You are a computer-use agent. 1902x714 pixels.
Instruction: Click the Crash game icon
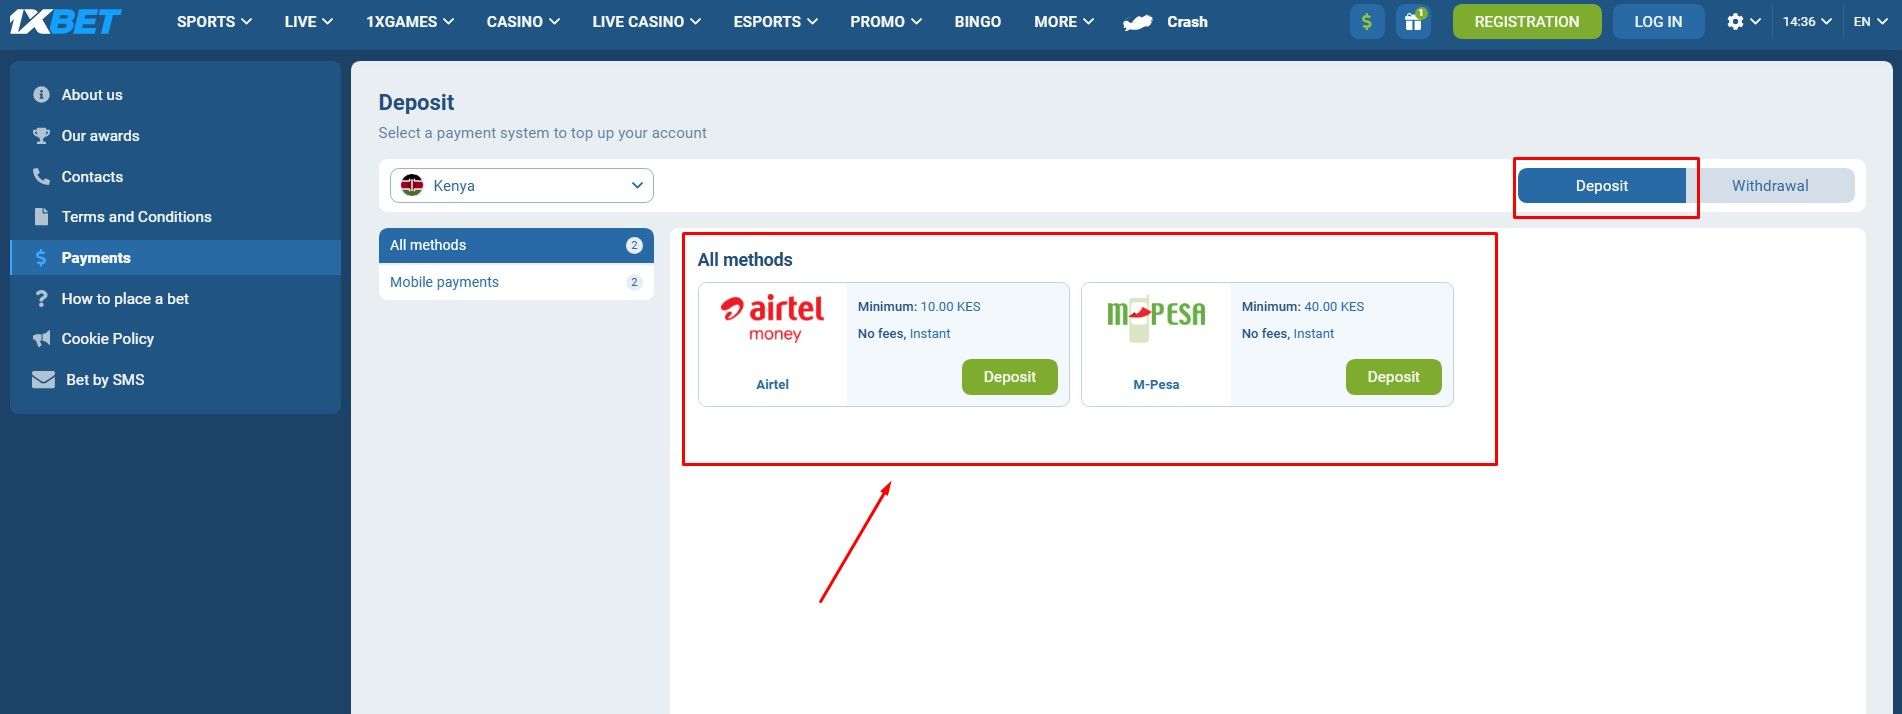coord(1138,22)
